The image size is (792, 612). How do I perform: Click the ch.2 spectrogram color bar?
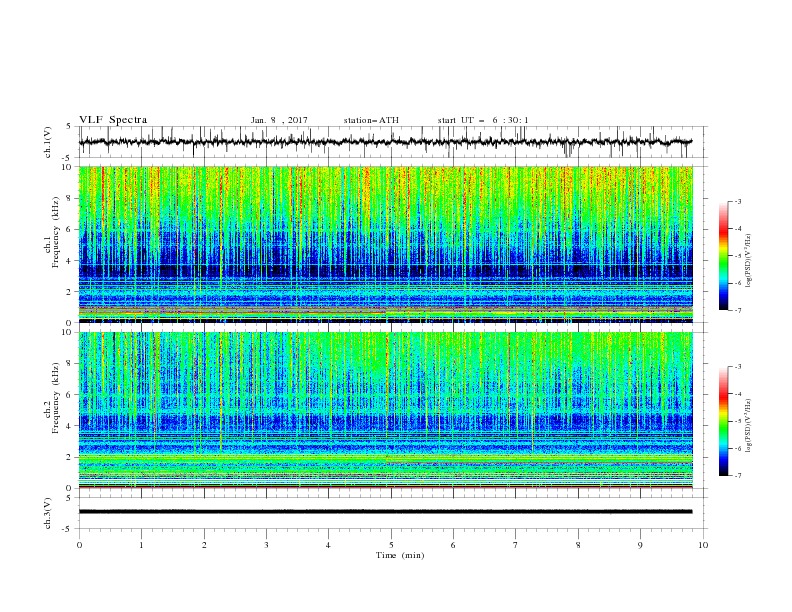coord(724,421)
